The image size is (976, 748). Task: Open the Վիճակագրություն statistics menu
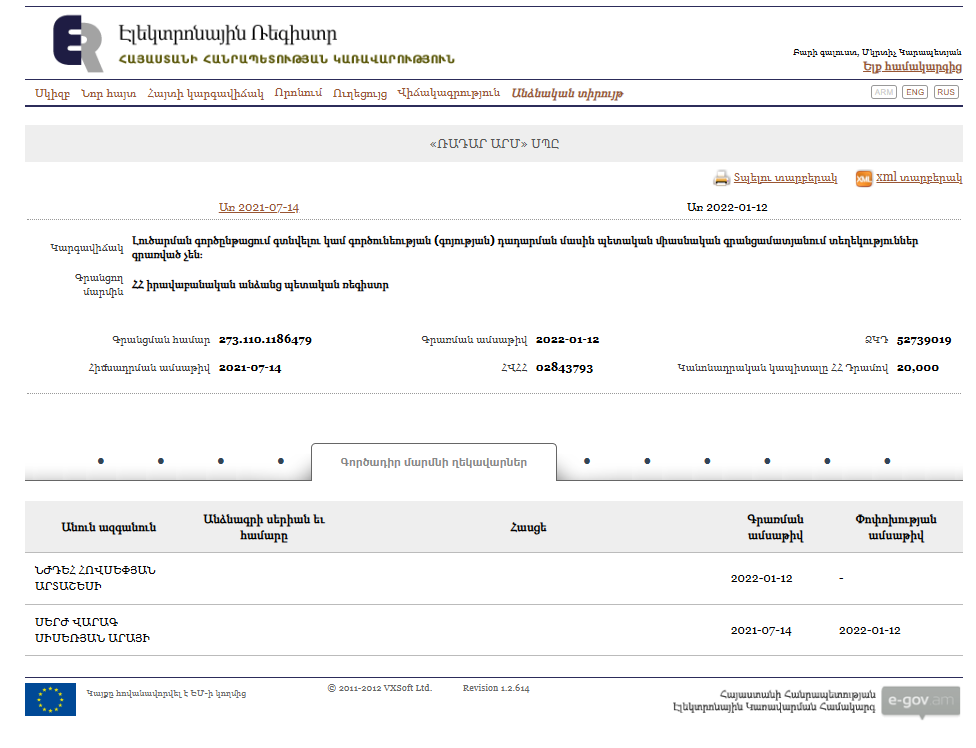(449, 94)
